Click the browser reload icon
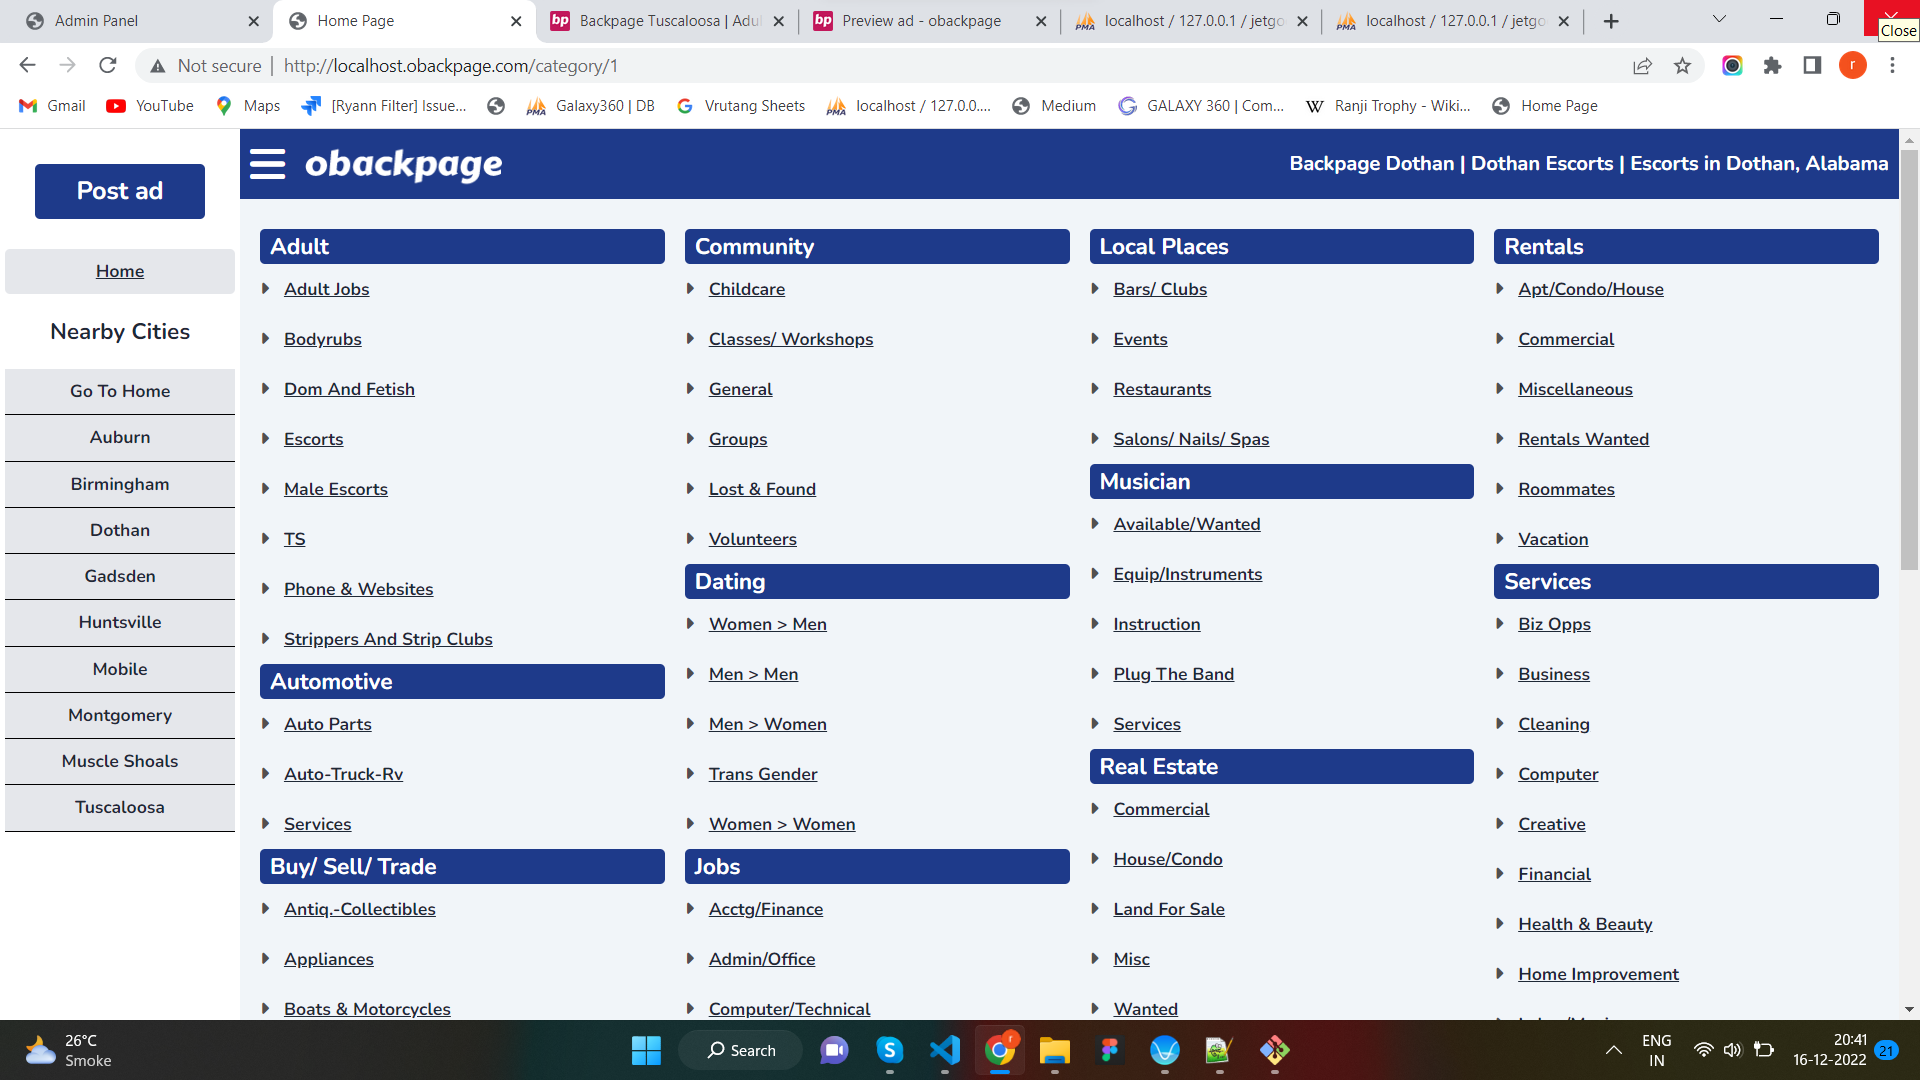The height and width of the screenshot is (1080, 1920). [x=108, y=65]
